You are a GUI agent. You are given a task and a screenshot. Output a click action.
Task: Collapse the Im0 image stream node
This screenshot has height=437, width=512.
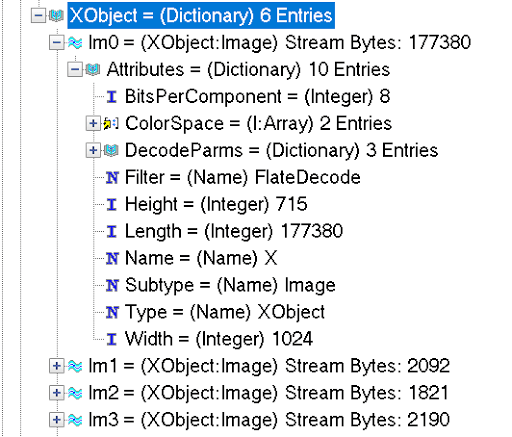(57, 42)
